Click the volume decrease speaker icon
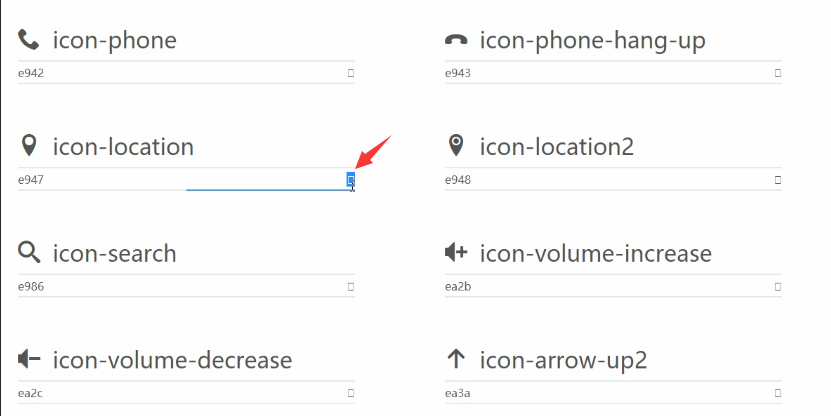Viewport: 831px width, 416px height. [x=29, y=359]
